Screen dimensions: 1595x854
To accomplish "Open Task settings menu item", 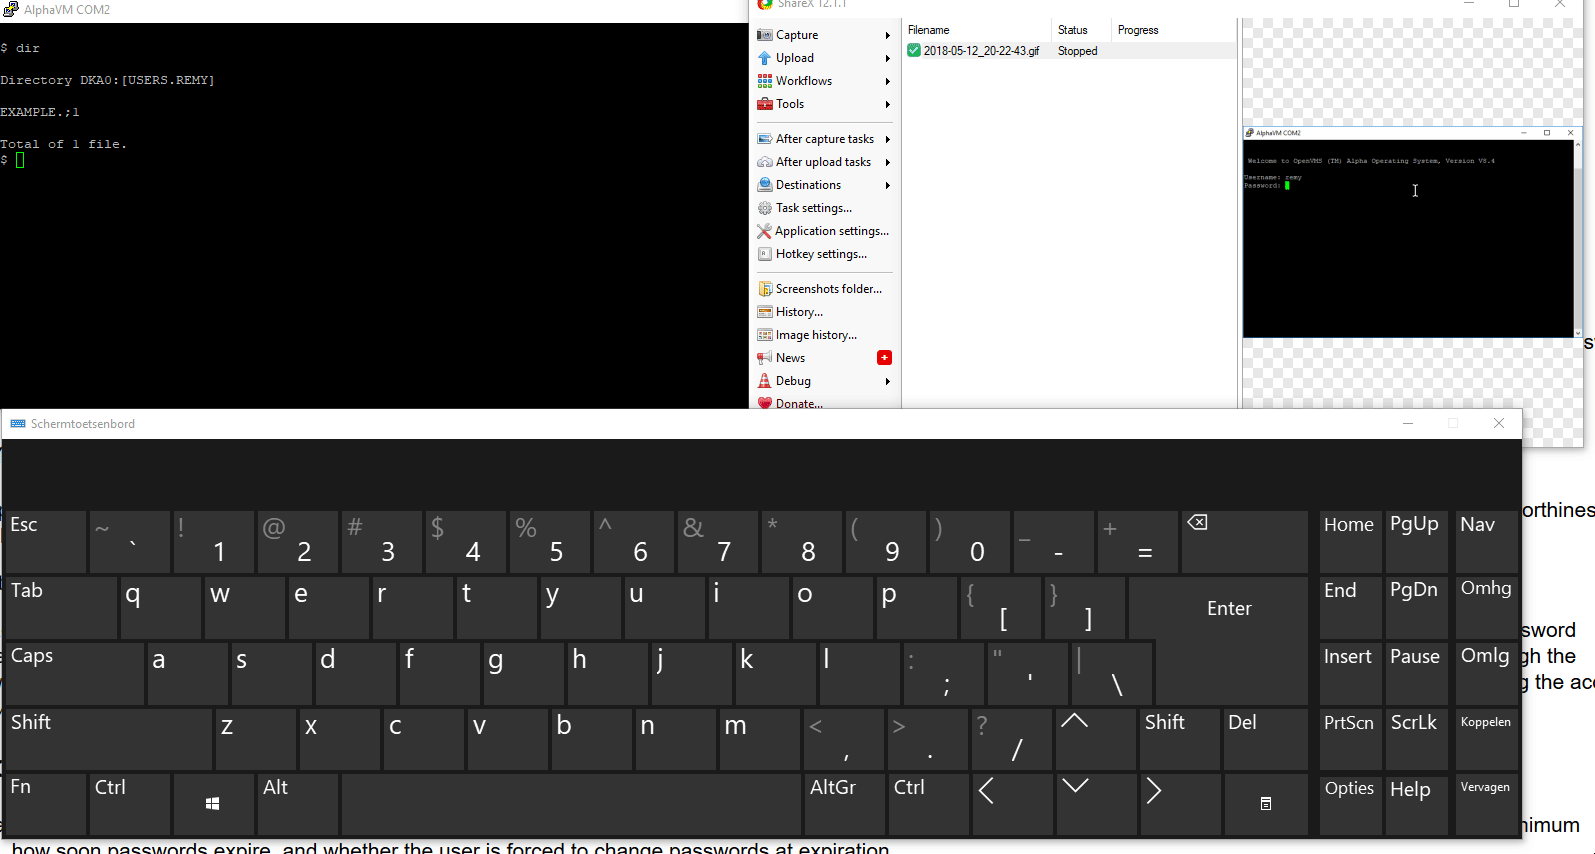I will [813, 208].
